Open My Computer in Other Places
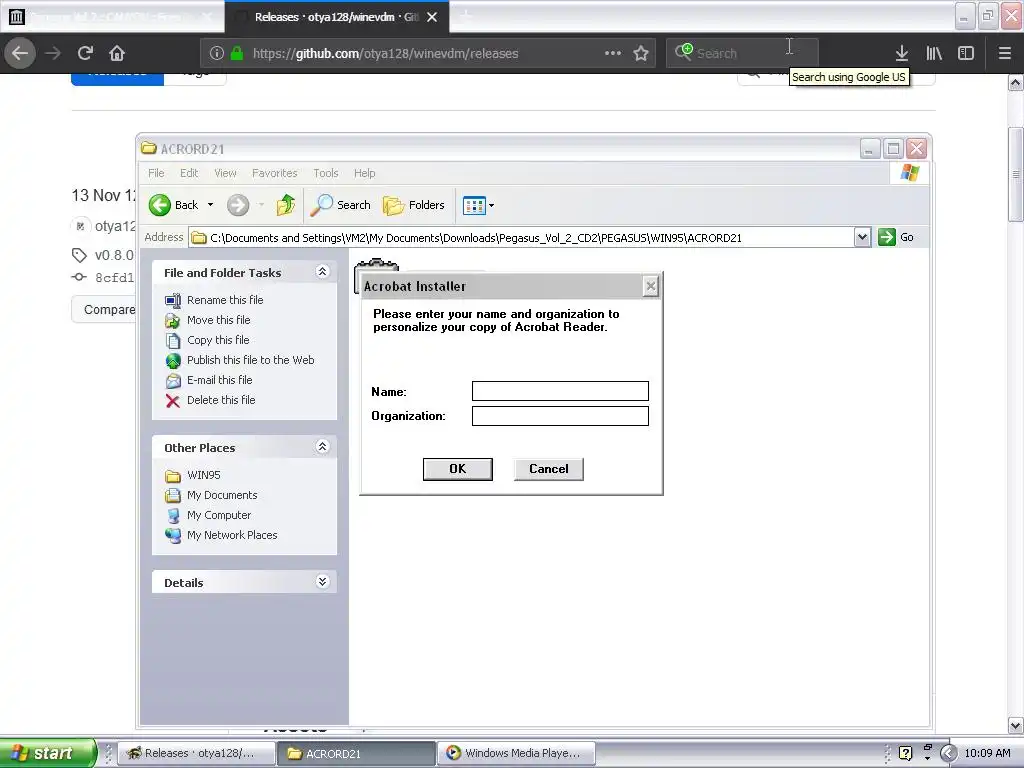Screen dimensions: 1024x768 point(219,515)
